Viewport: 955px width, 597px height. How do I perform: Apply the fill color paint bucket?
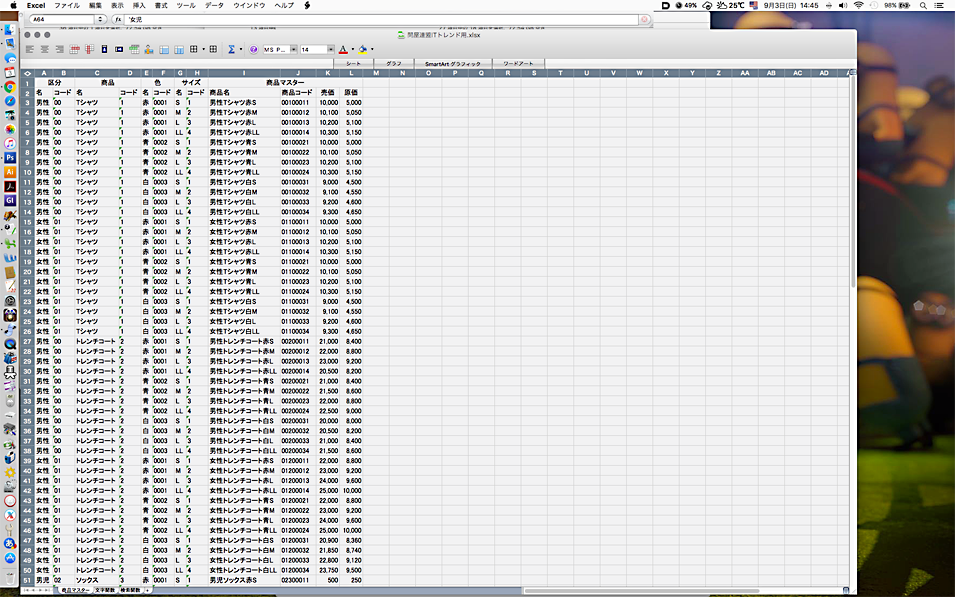click(x=363, y=49)
